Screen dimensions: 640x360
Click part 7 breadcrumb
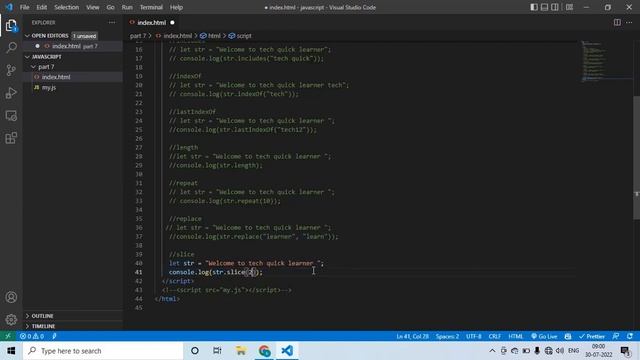(138, 36)
